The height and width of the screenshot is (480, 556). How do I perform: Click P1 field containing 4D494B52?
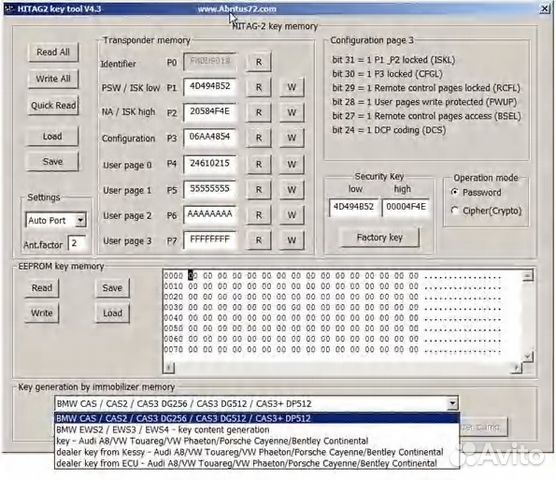click(210, 86)
